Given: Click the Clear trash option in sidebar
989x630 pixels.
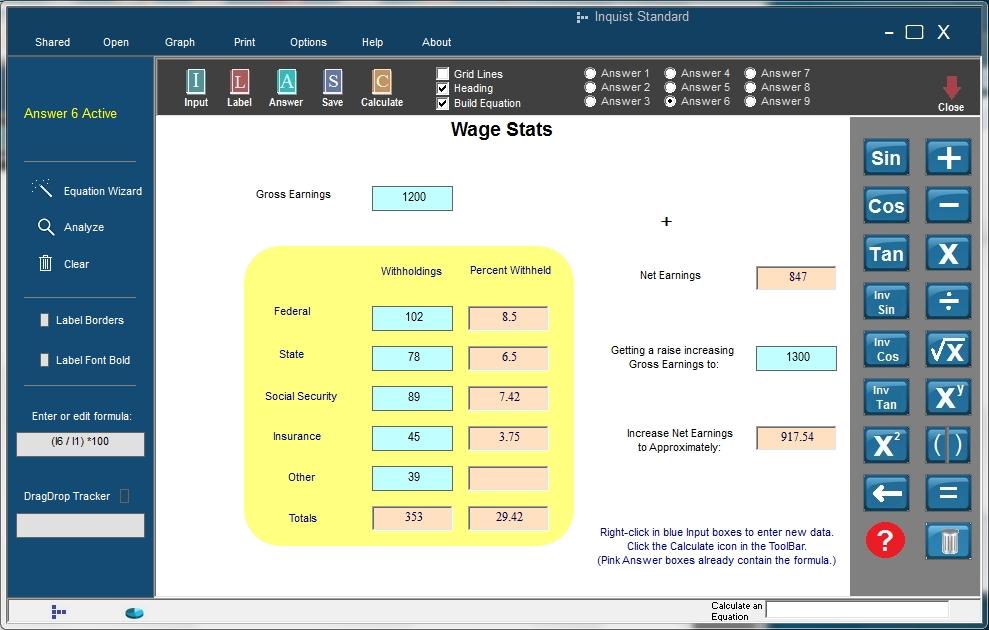Looking at the screenshot, I should click(x=64, y=264).
